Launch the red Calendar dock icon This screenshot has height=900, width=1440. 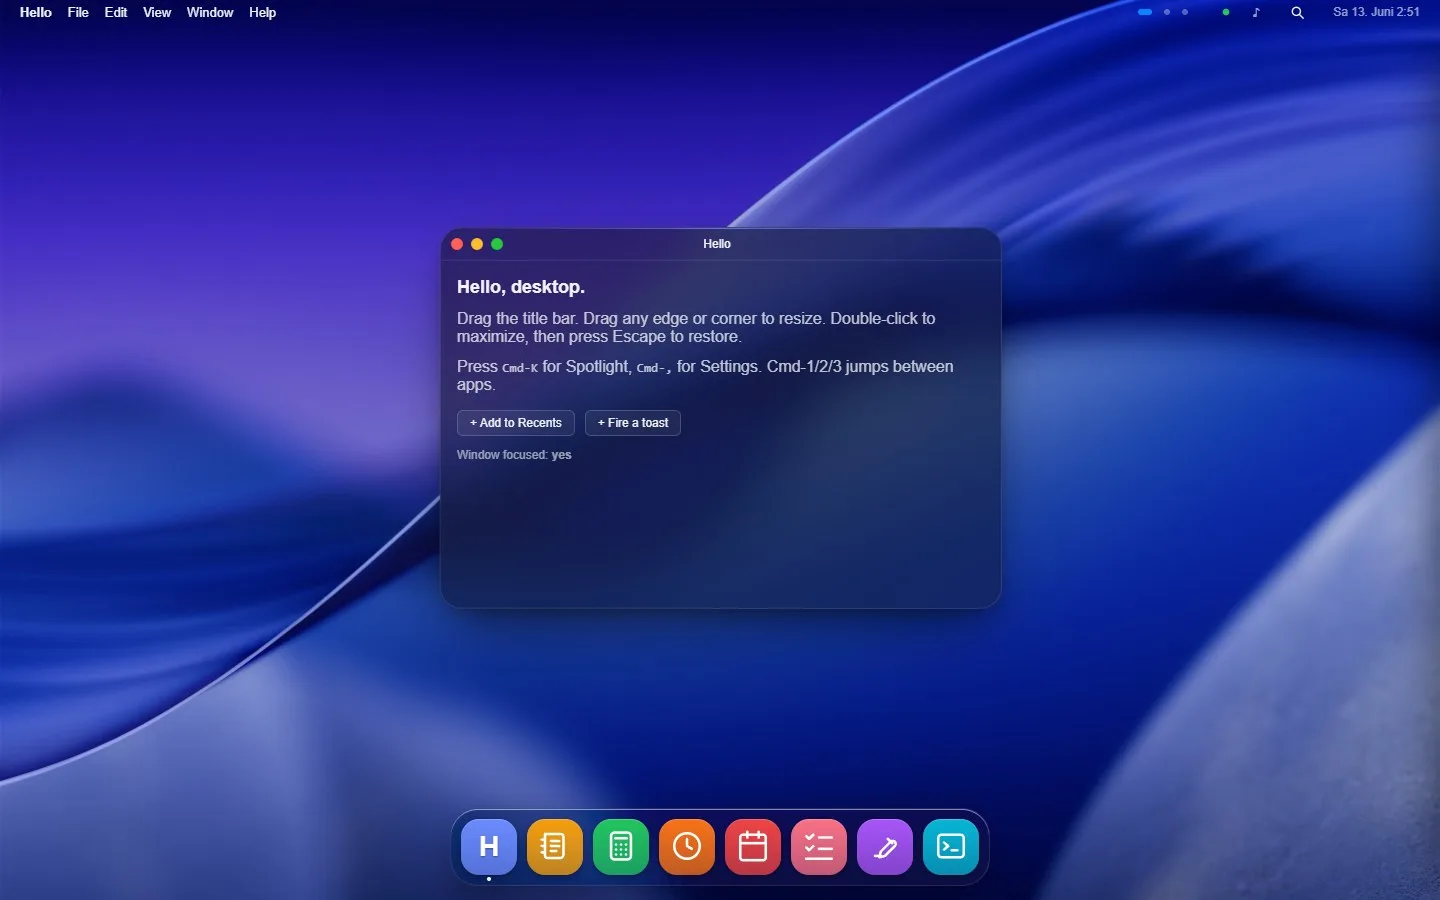tap(753, 847)
